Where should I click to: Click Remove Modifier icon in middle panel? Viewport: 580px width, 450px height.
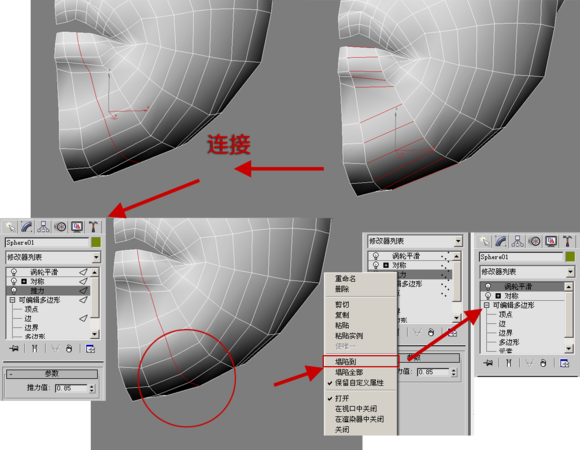pyautogui.click(x=431, y=332)
